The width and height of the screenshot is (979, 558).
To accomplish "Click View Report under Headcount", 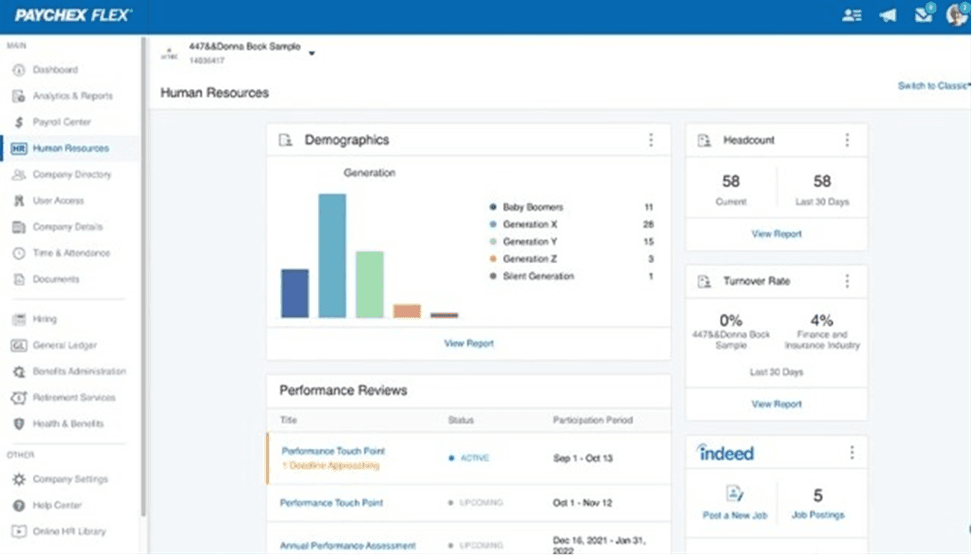I will [776, 234].
